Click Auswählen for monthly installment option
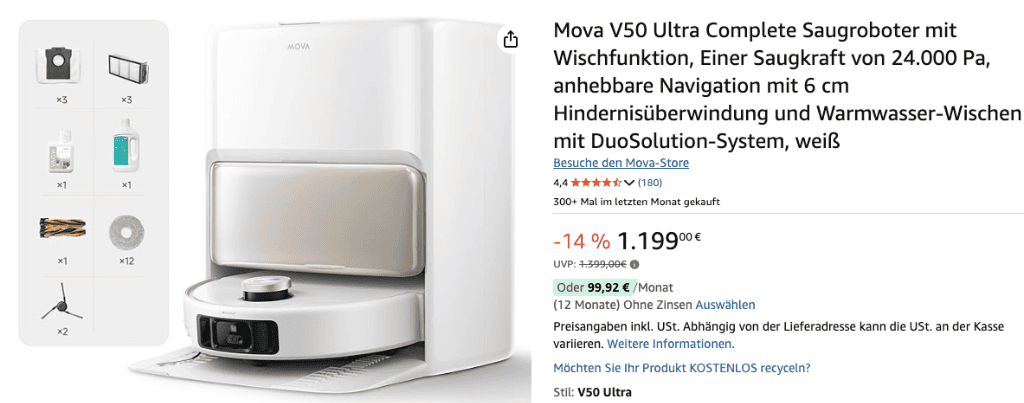 point(726,304)
